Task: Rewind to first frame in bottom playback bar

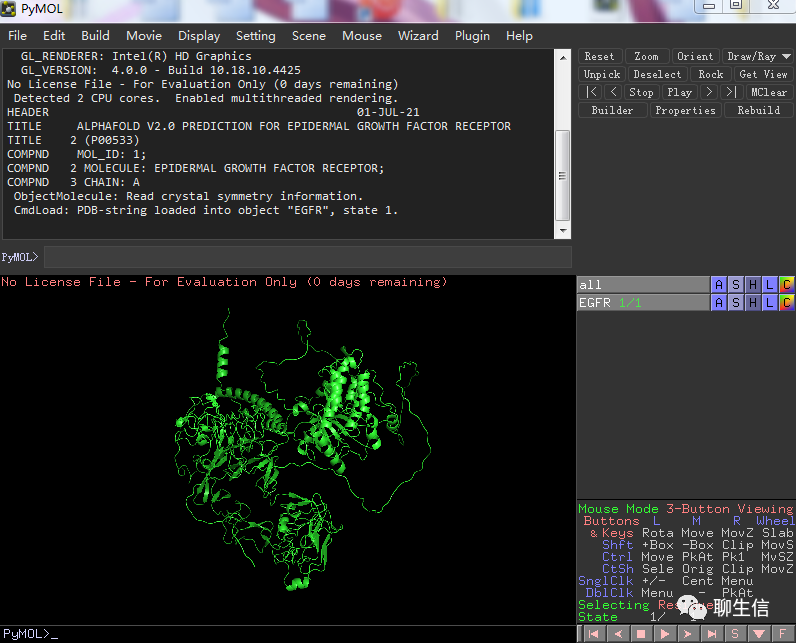Action: (x=593, y=633)
